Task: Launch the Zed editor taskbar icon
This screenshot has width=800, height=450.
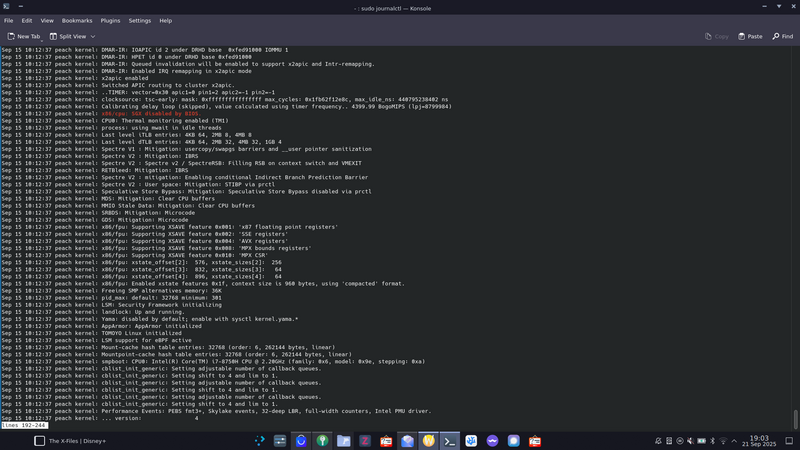Action: tap(365, 441)
